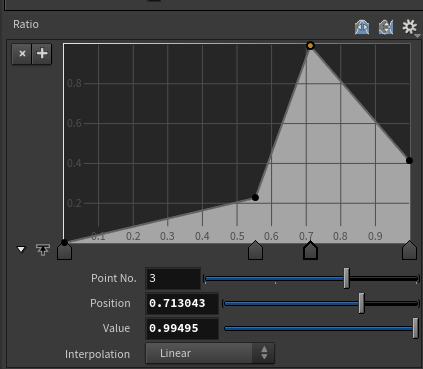Screen dimensions: 423x369
Task: Click the Position slider handle
Action: coord(361,303)
